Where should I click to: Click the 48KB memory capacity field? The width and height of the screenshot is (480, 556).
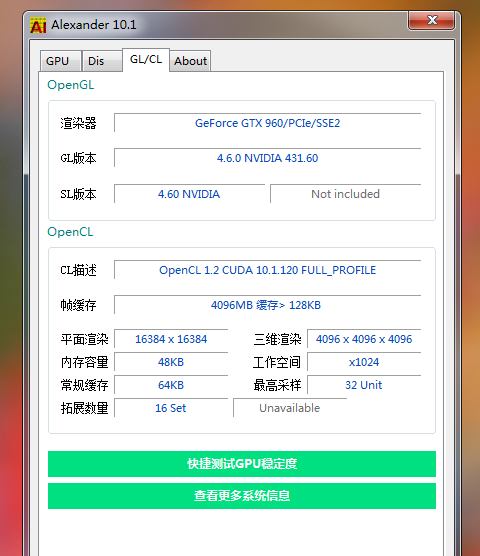tap(171, 362)
